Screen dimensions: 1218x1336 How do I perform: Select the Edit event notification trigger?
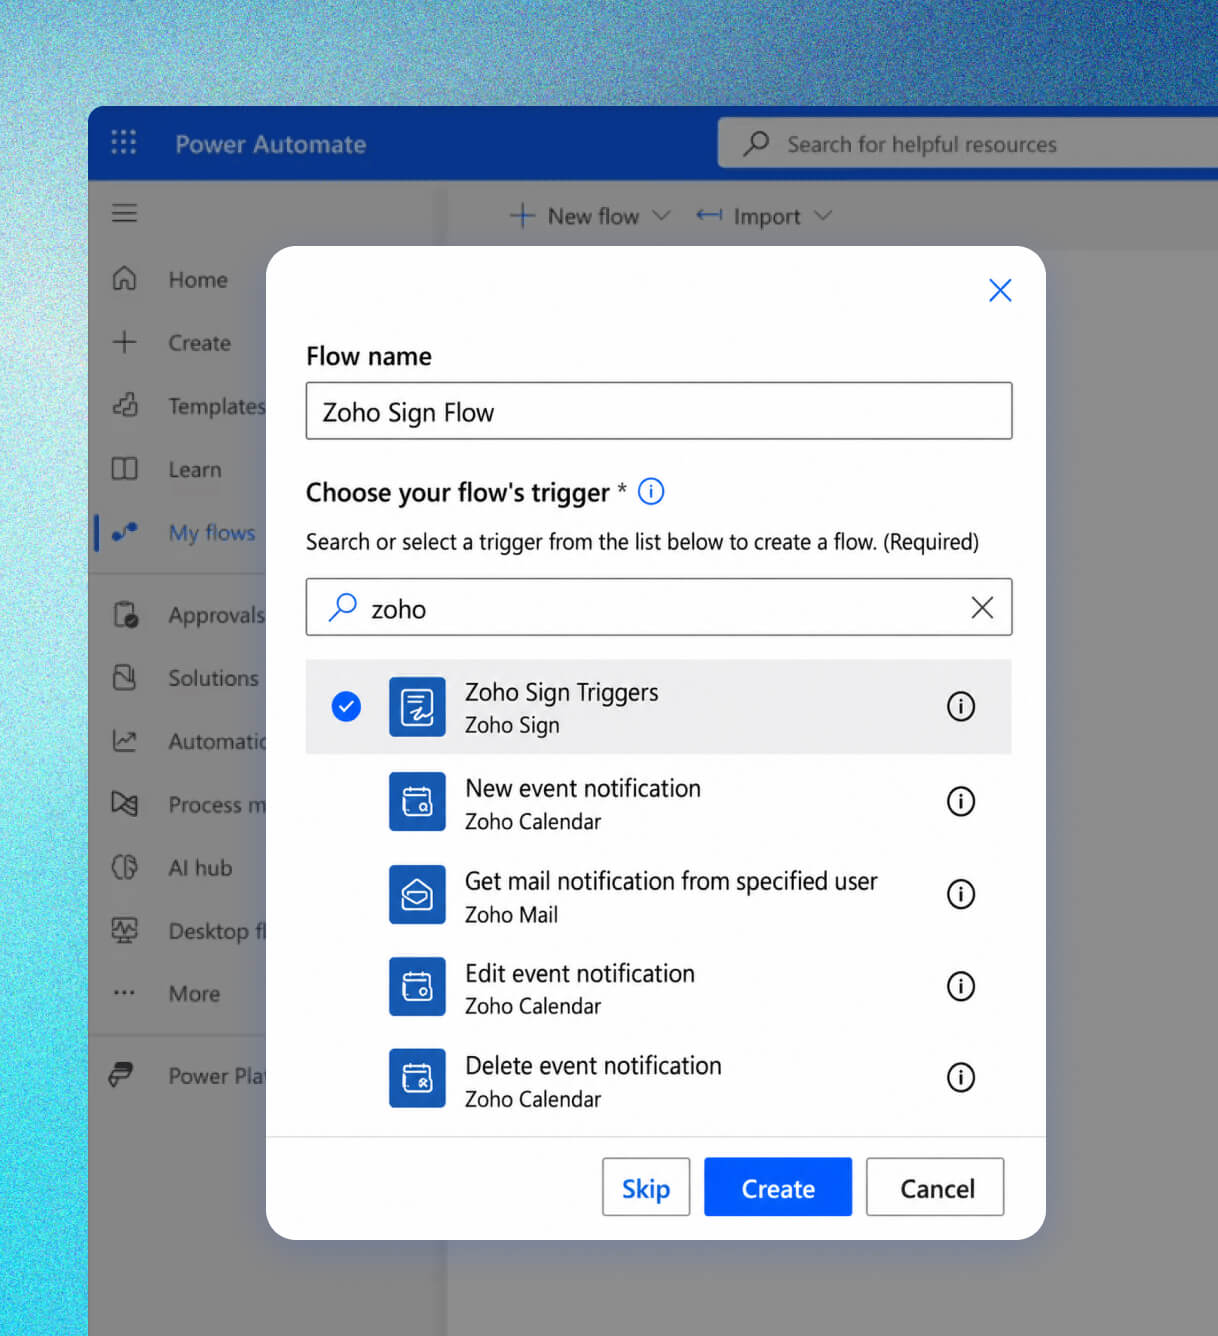click(x=659, y=986)
